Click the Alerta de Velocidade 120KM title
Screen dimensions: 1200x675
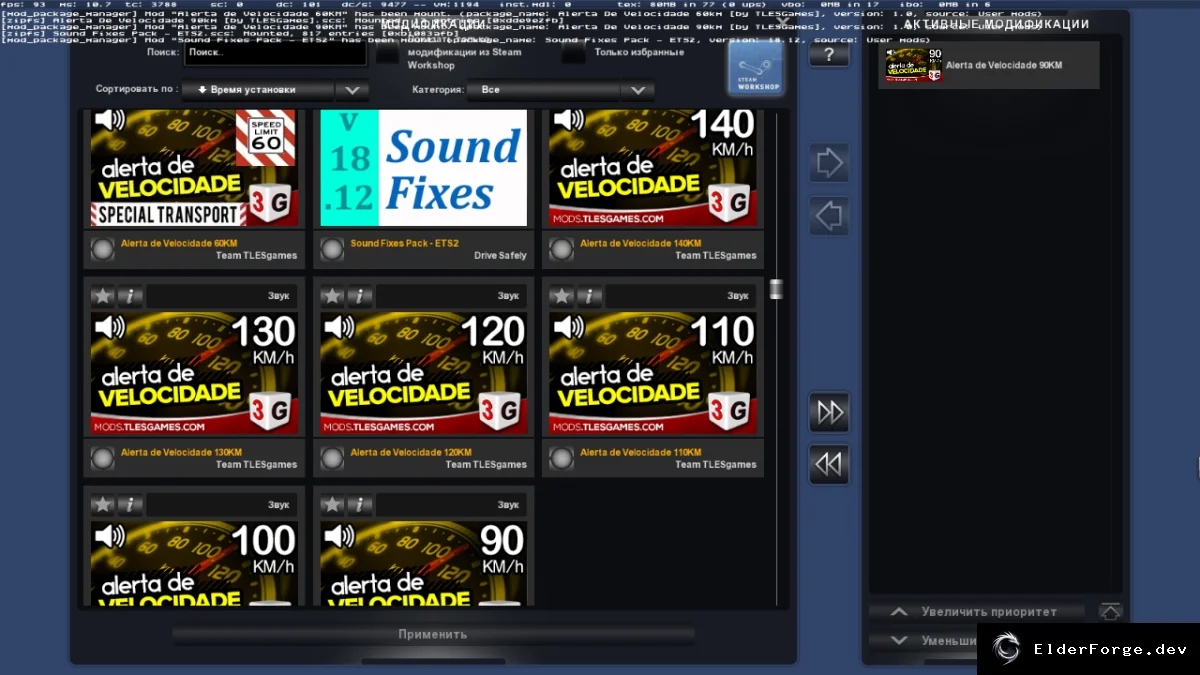pyautogui.click(x=411, y=452)
